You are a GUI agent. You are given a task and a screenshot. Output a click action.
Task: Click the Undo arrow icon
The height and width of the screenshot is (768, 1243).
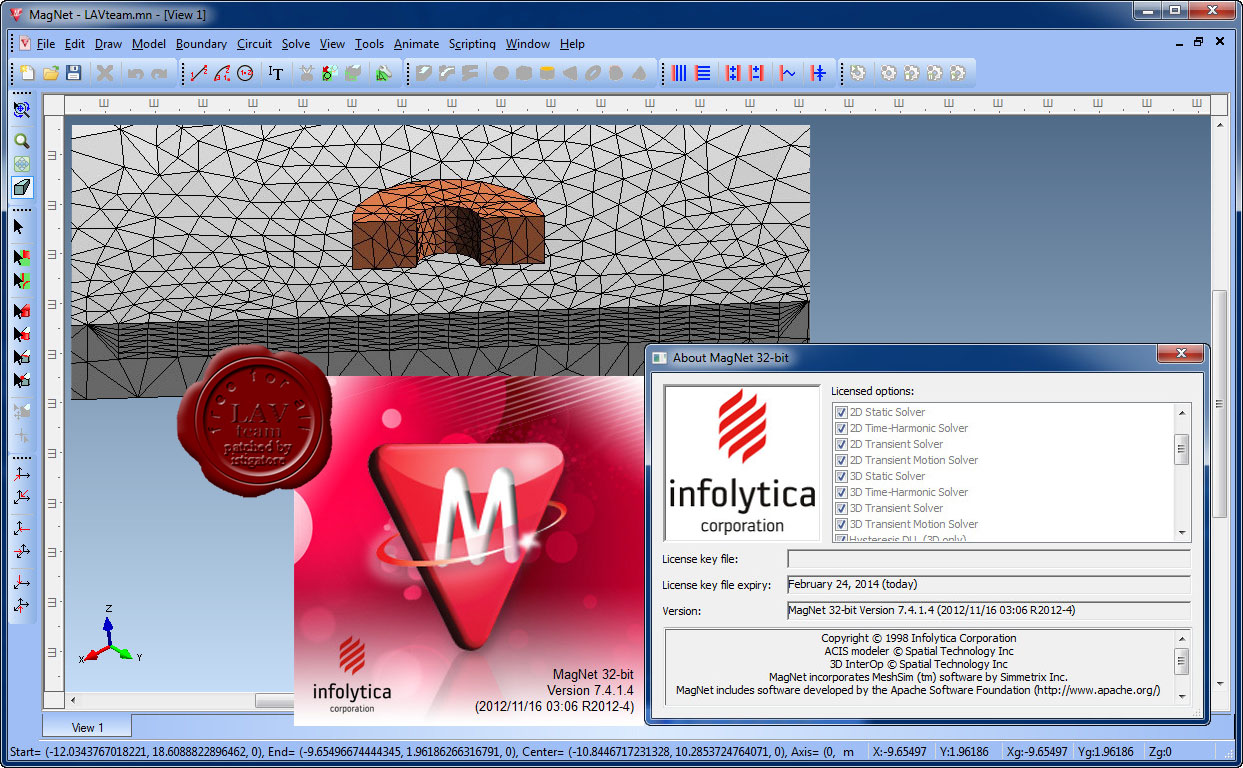[135, 73]
